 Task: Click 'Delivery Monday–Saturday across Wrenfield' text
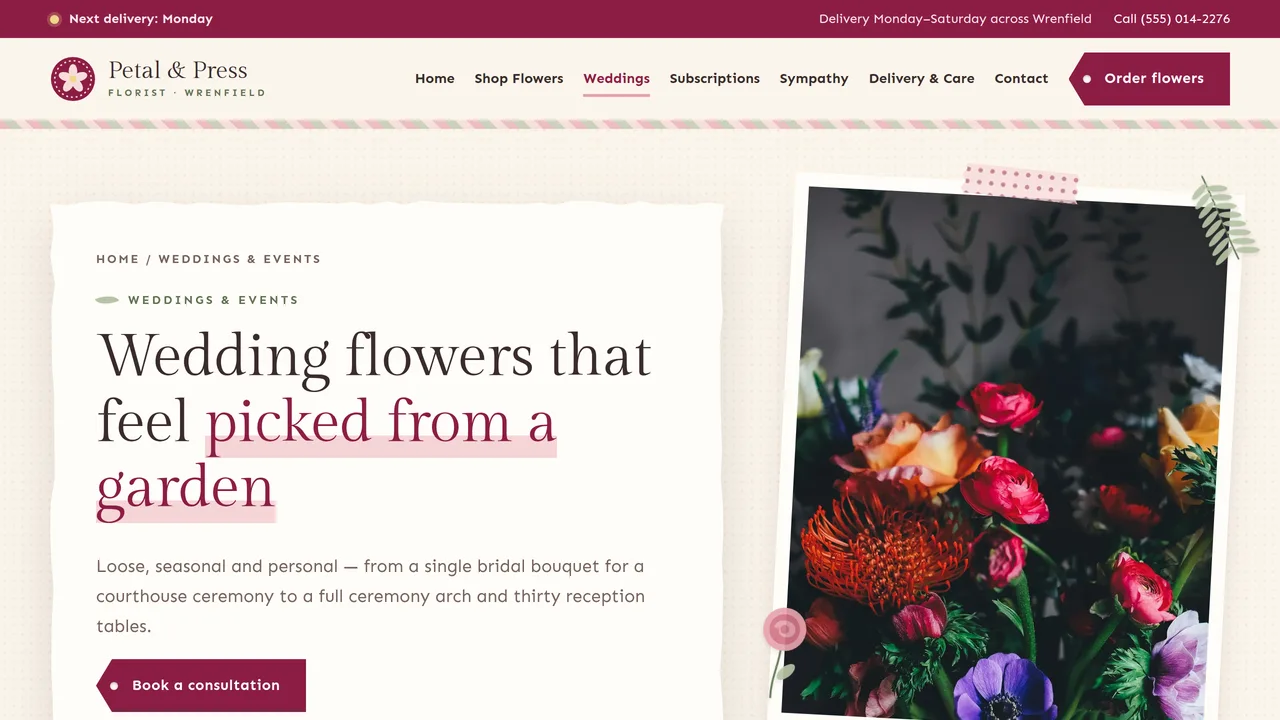(955, 19)
